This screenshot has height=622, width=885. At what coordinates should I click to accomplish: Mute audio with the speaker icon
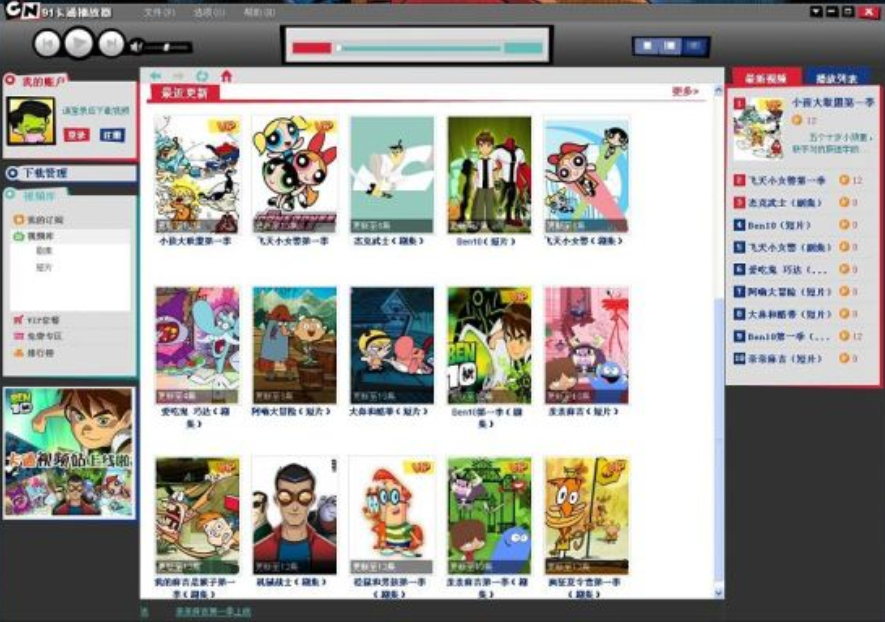[x=135, y=47]
